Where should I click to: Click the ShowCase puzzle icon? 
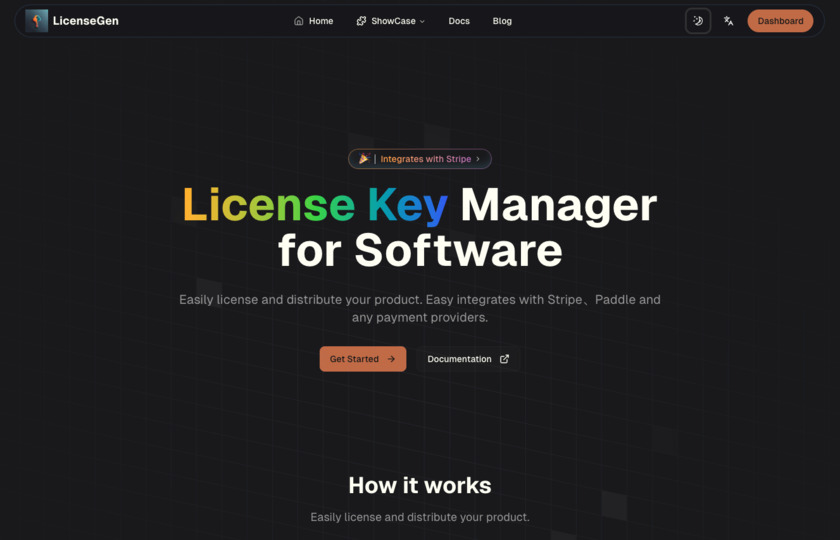[x=361, y=21]
